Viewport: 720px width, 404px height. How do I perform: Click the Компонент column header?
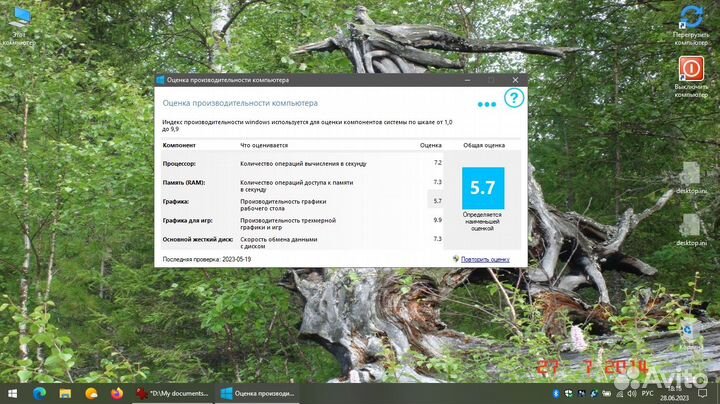[x=179, y=145]
